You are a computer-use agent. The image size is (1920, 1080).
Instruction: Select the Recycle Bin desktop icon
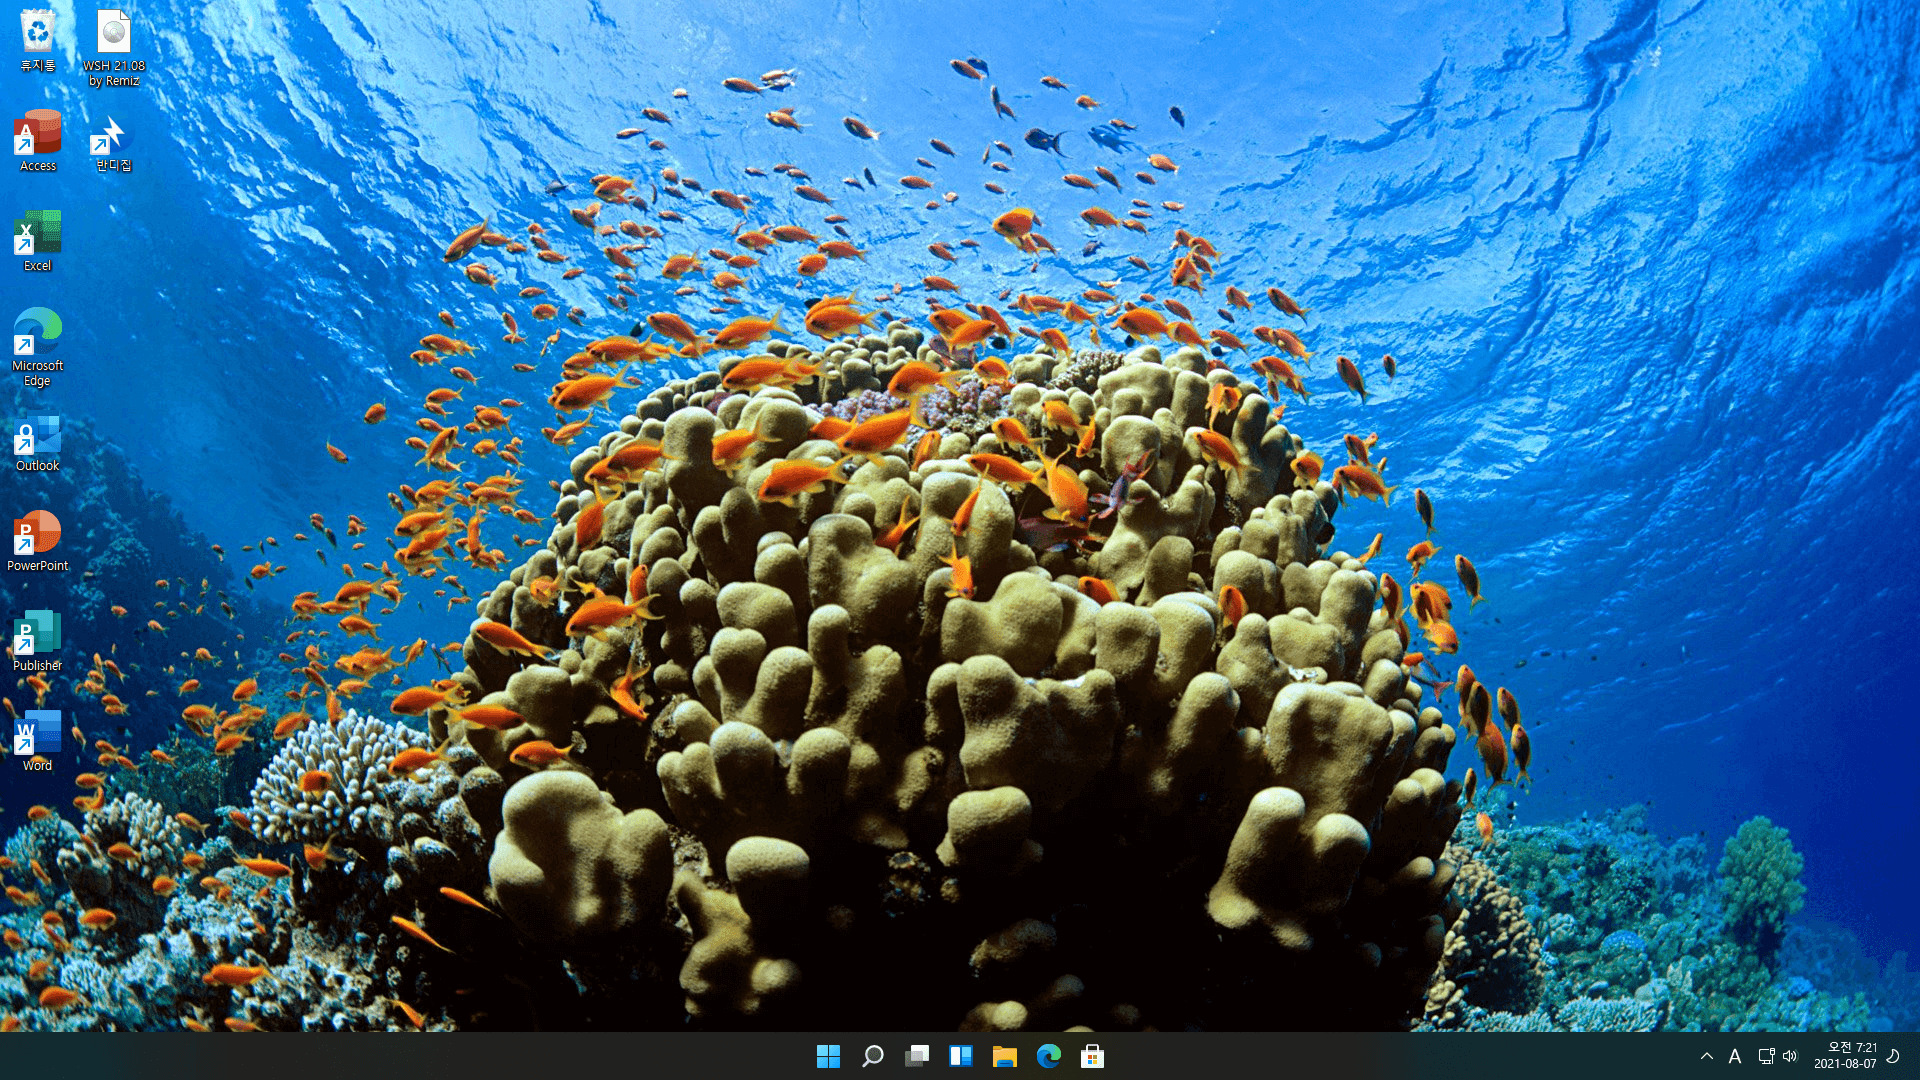[38, 41]
